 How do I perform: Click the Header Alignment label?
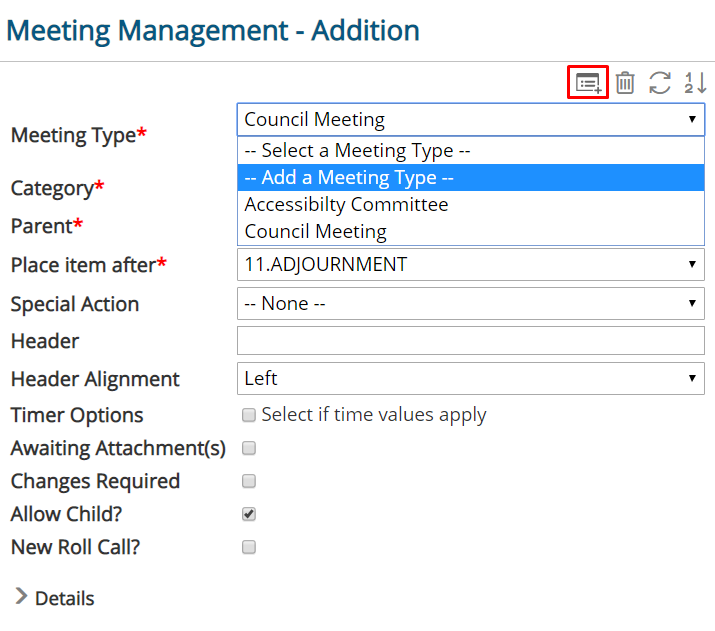(95, 379)
